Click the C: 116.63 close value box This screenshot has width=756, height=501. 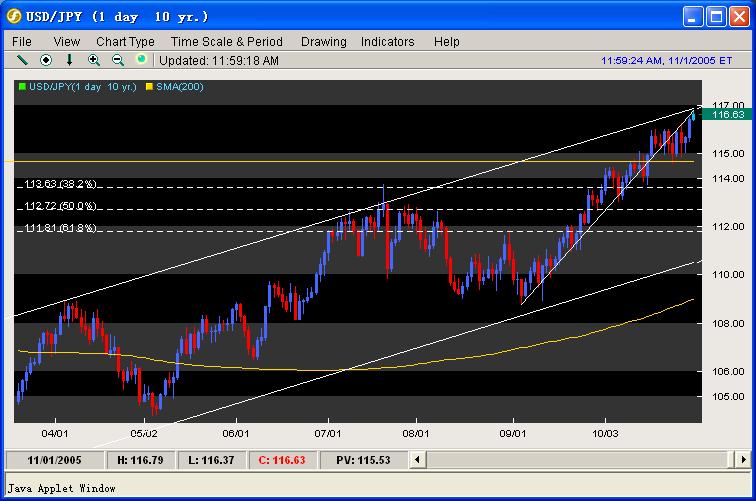[x=282, y=460]
